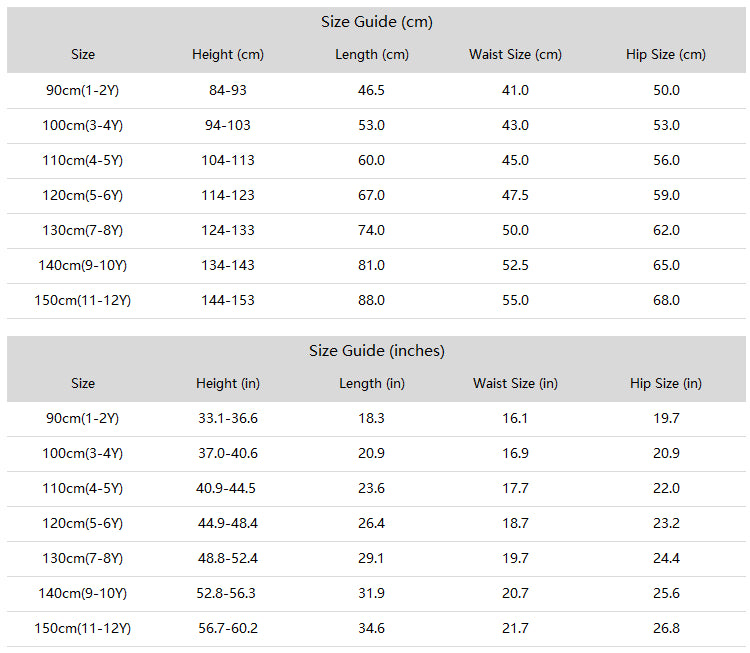Click the 'Hip Size (in)' column header
750x653 pixels.
point(666,383)
